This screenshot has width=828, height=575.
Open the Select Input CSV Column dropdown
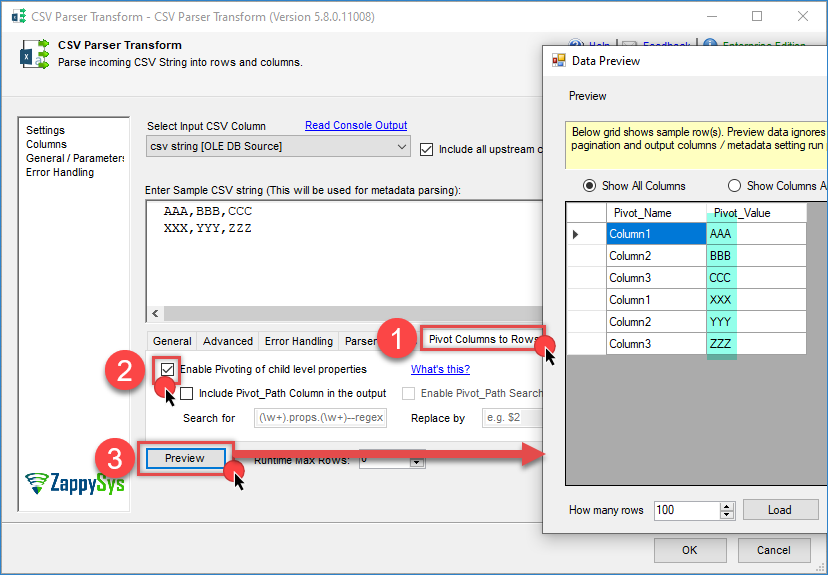coord(401,147)
